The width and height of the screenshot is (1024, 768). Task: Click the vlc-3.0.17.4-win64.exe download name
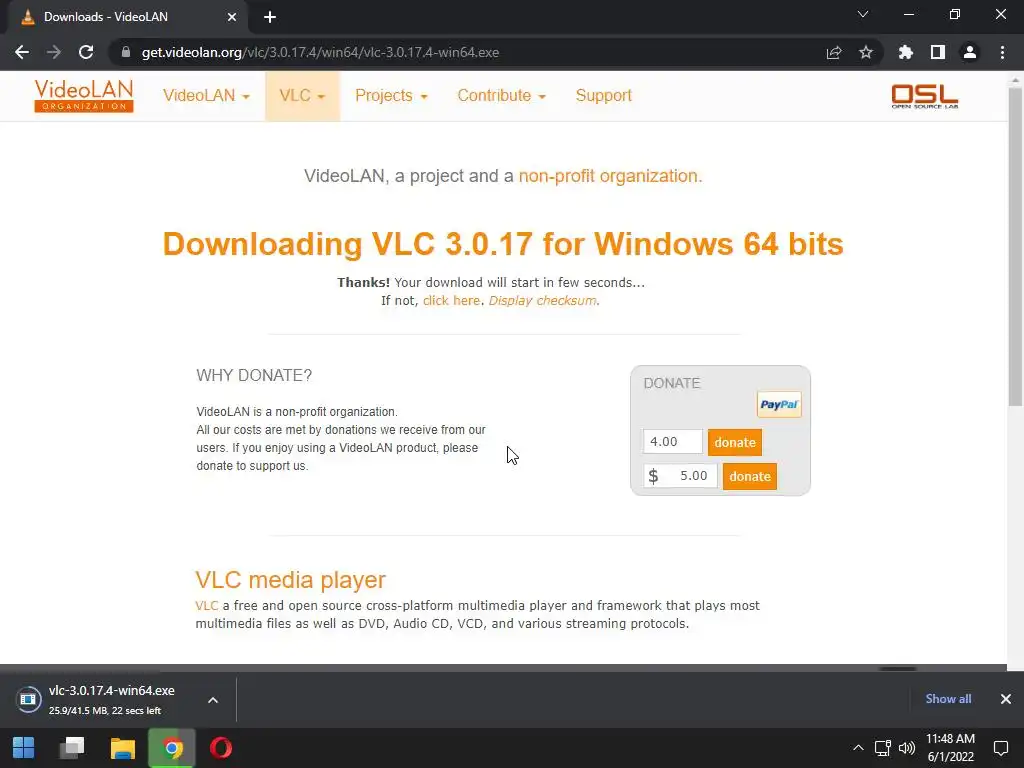pyautogui.click(x=112, y=690)
